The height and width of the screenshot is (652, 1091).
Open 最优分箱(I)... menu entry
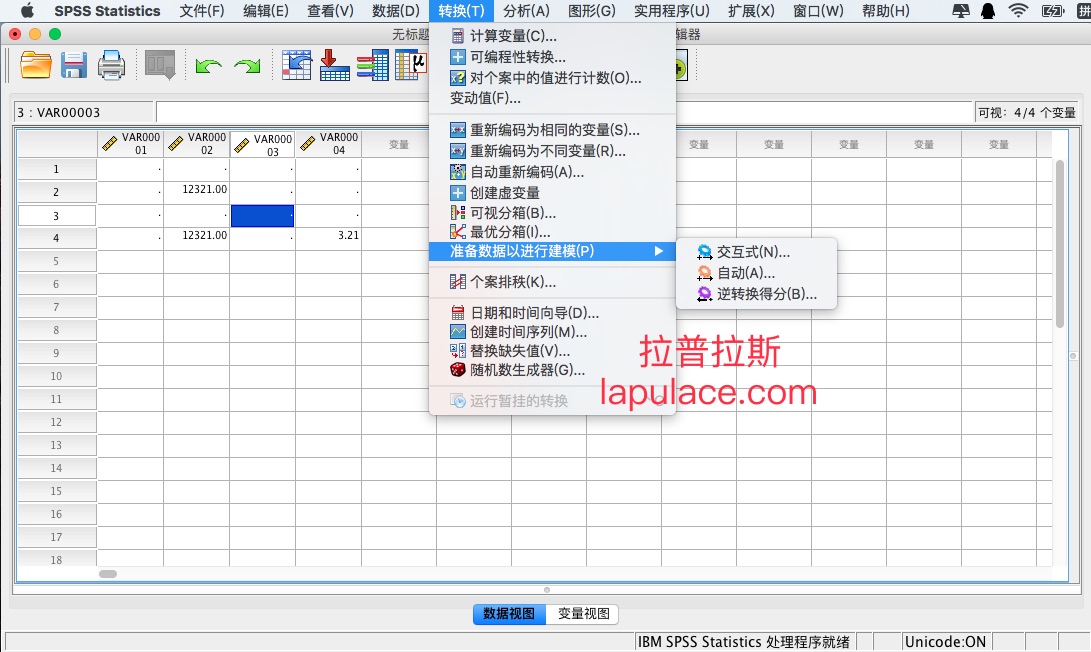click(x=552, y=232)
